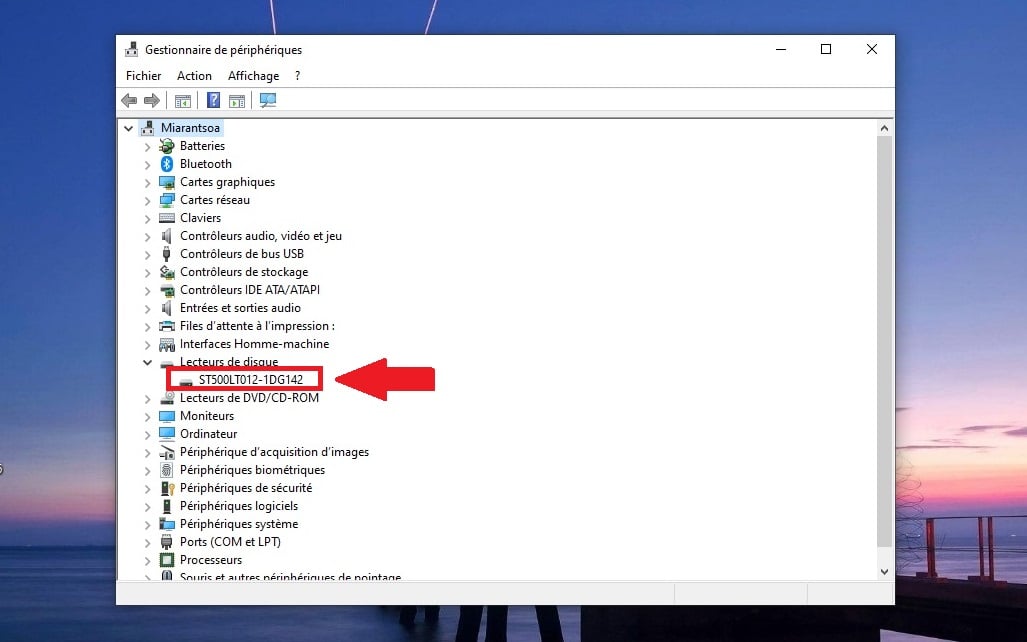Open the Action menu
Screen dimensions: 1027x642
coord(194,75)
